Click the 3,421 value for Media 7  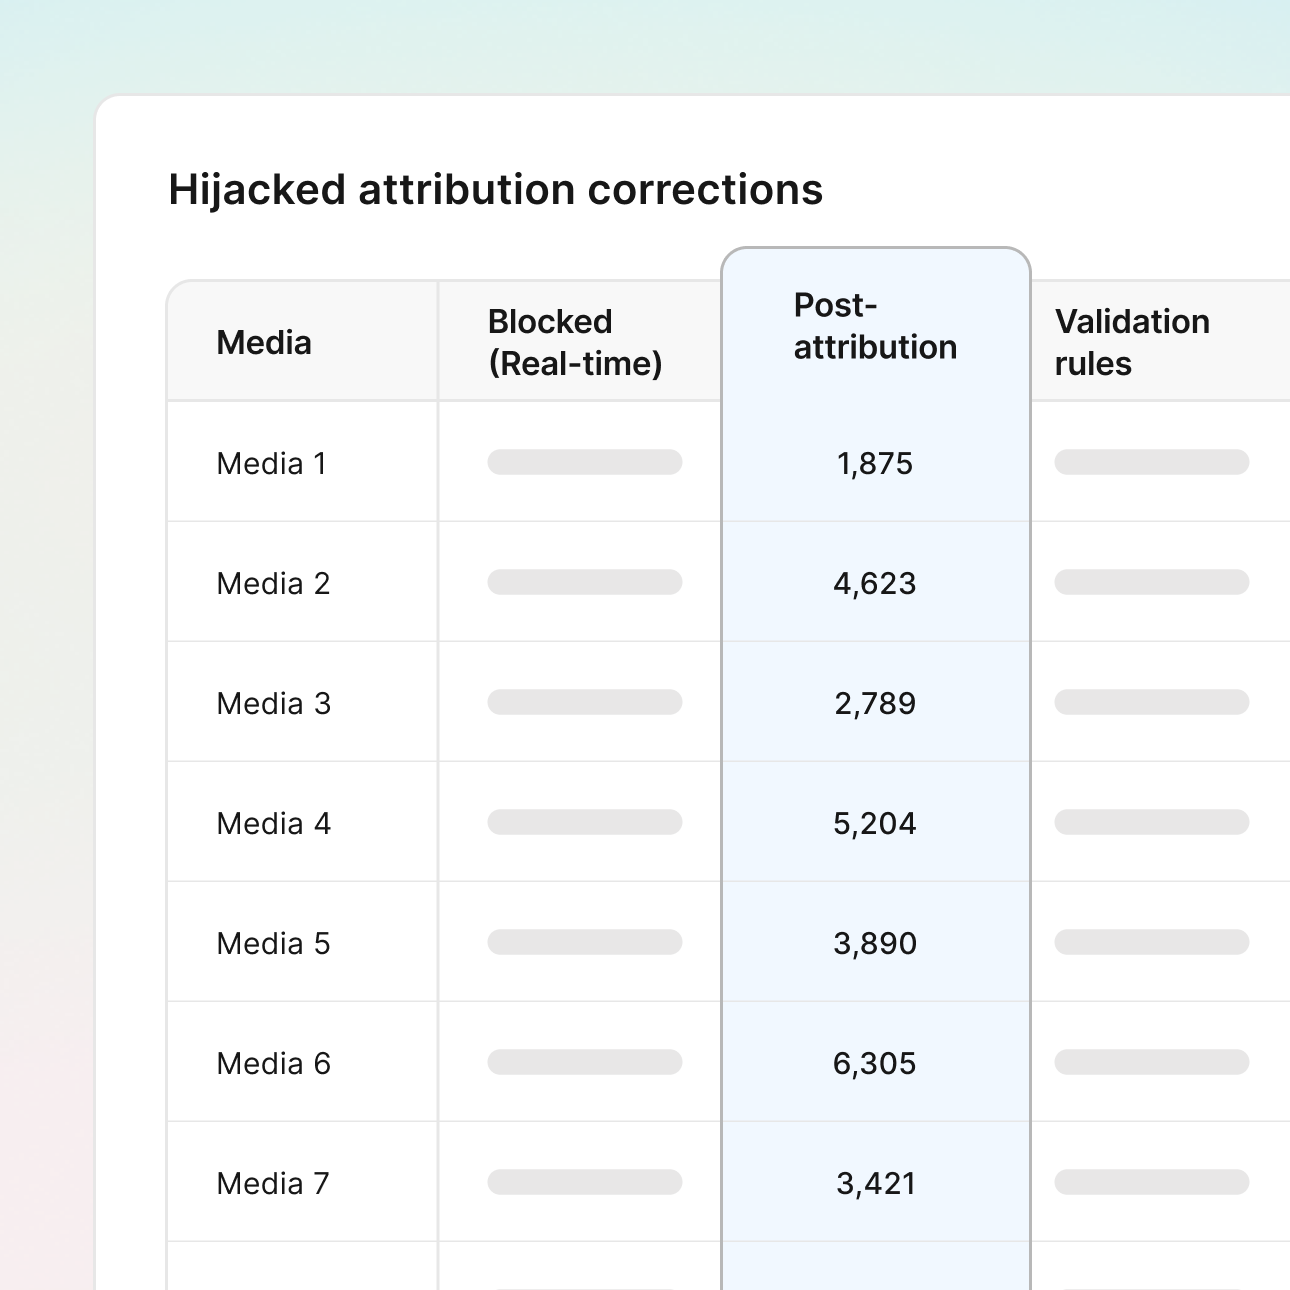875,1183
